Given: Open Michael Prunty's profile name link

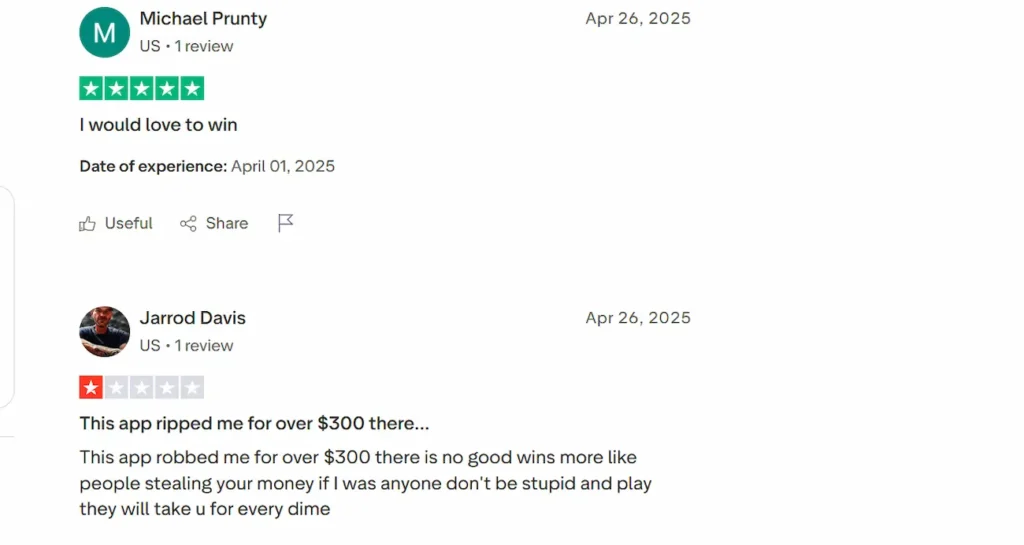Looking at the screenshot, I should click(203, 19).
